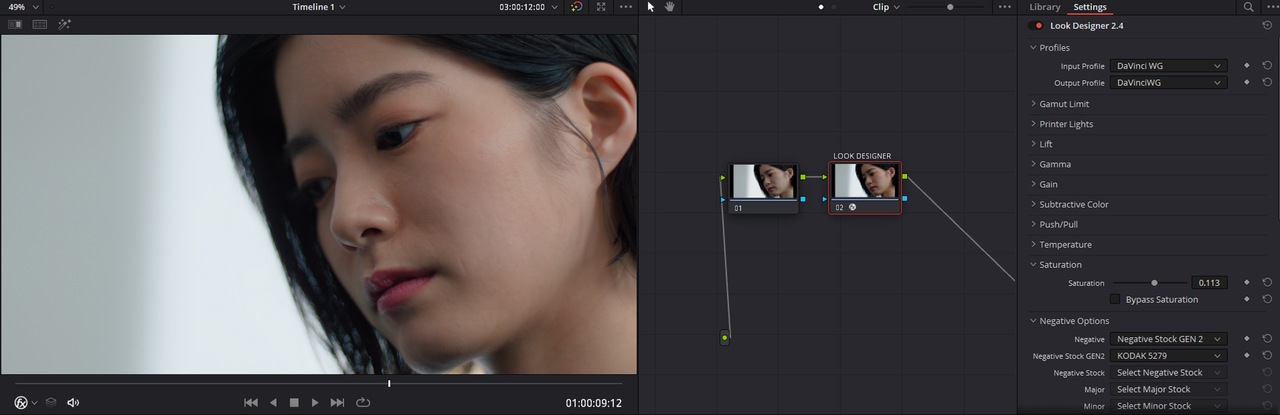Add keyframe for Output Profile
Image resolution: width=1280 pixels, height=415 pixels.
1247,82
